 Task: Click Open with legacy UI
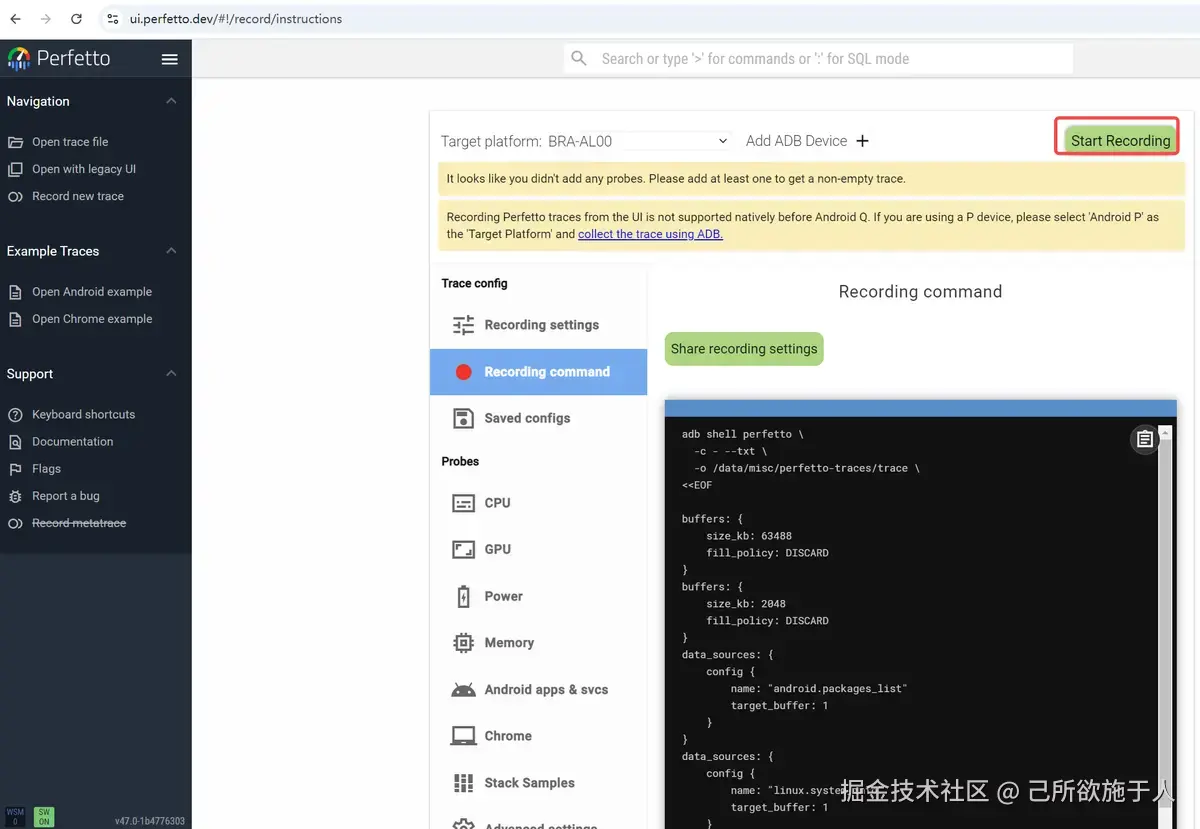click(x=84, y=169)
